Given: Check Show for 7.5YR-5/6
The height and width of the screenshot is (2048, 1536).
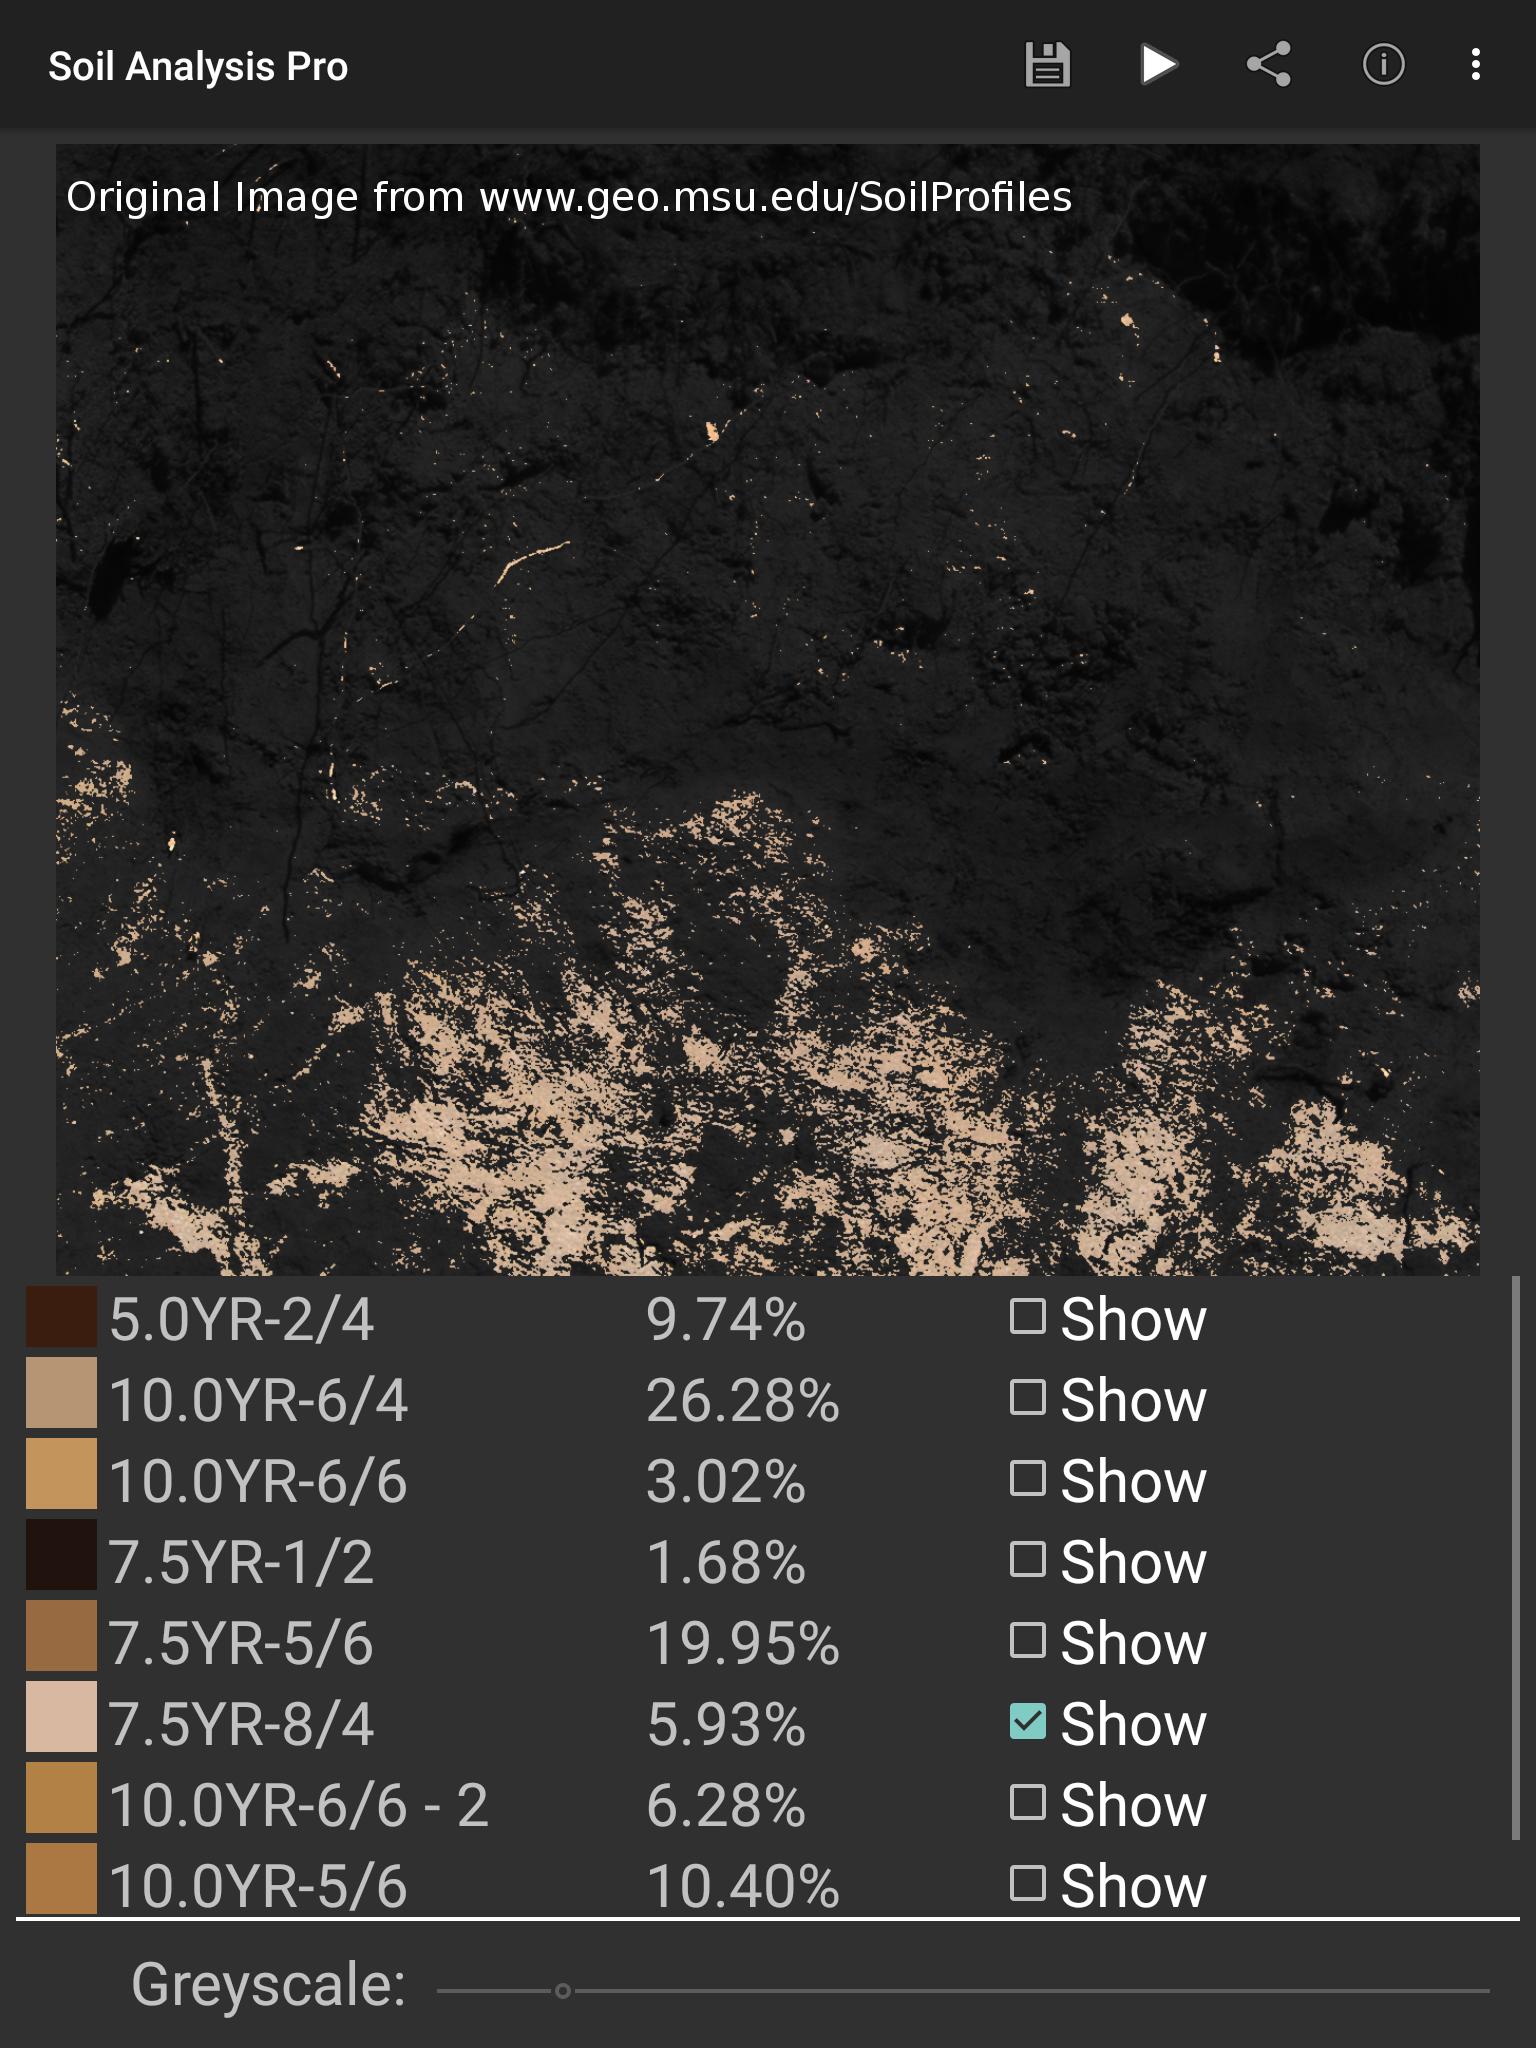Looking at the screenshot, I should pyautogui.click(x=1028, y=1641).
